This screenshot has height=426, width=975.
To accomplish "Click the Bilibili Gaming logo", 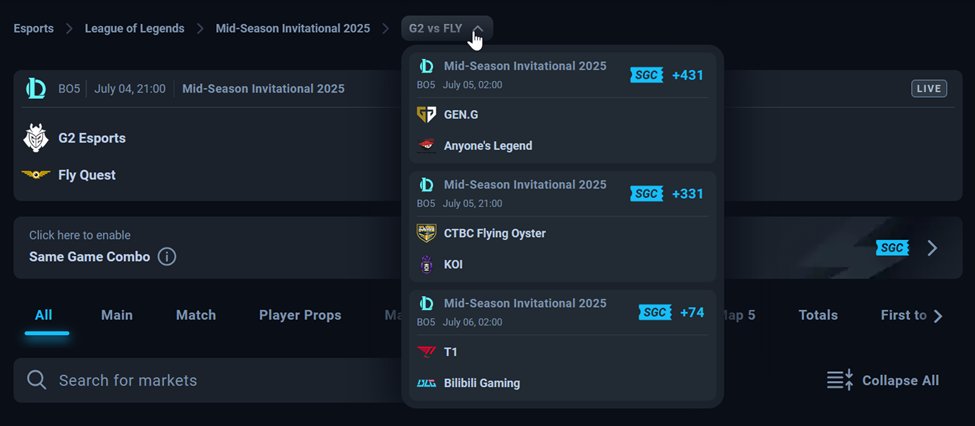I will point(426,383).
